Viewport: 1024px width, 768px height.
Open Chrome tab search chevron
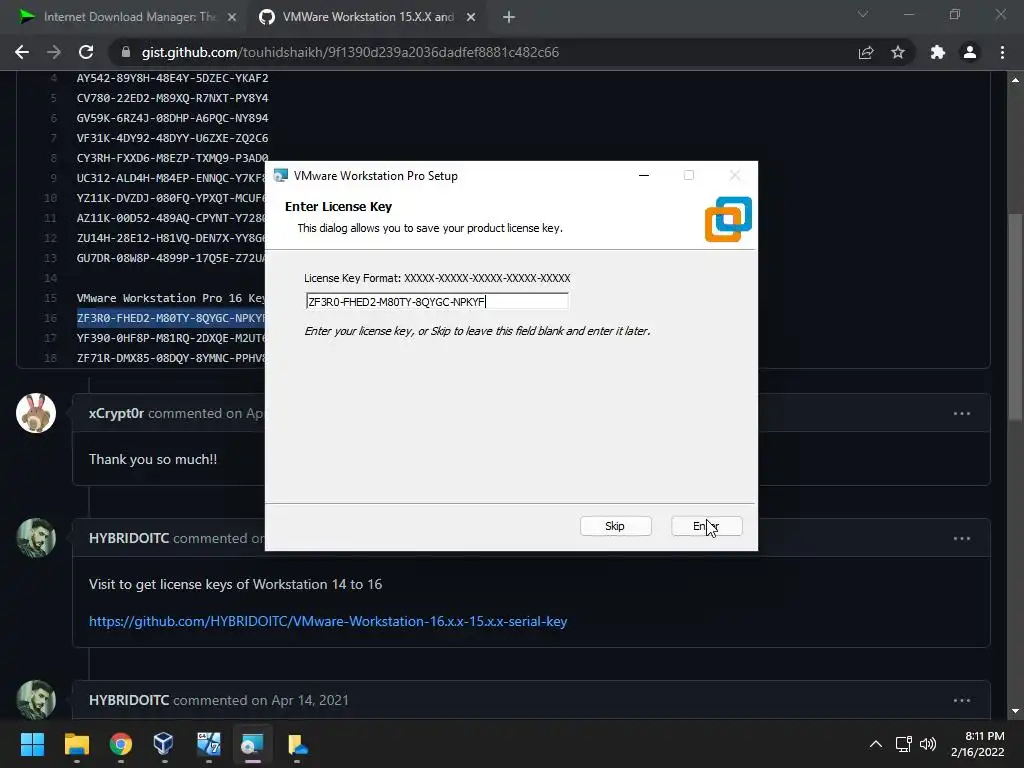coord(863,14)
